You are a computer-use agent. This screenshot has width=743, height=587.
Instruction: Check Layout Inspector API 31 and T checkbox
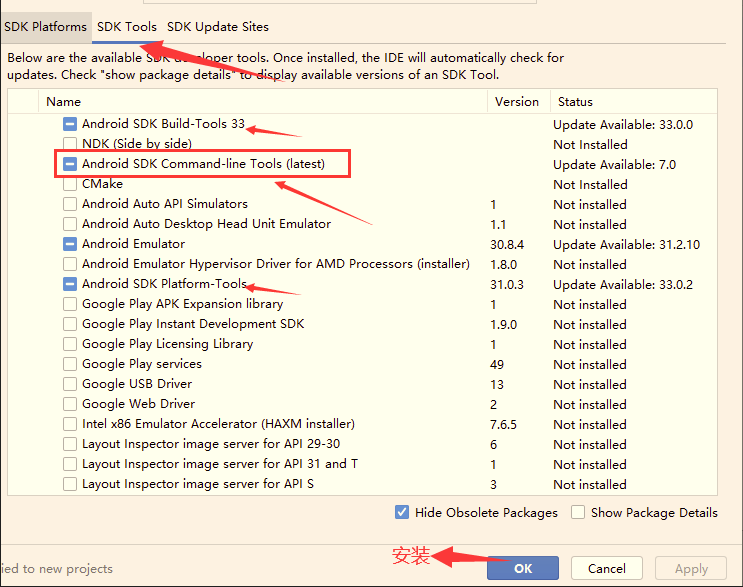(x=70, y=464)
